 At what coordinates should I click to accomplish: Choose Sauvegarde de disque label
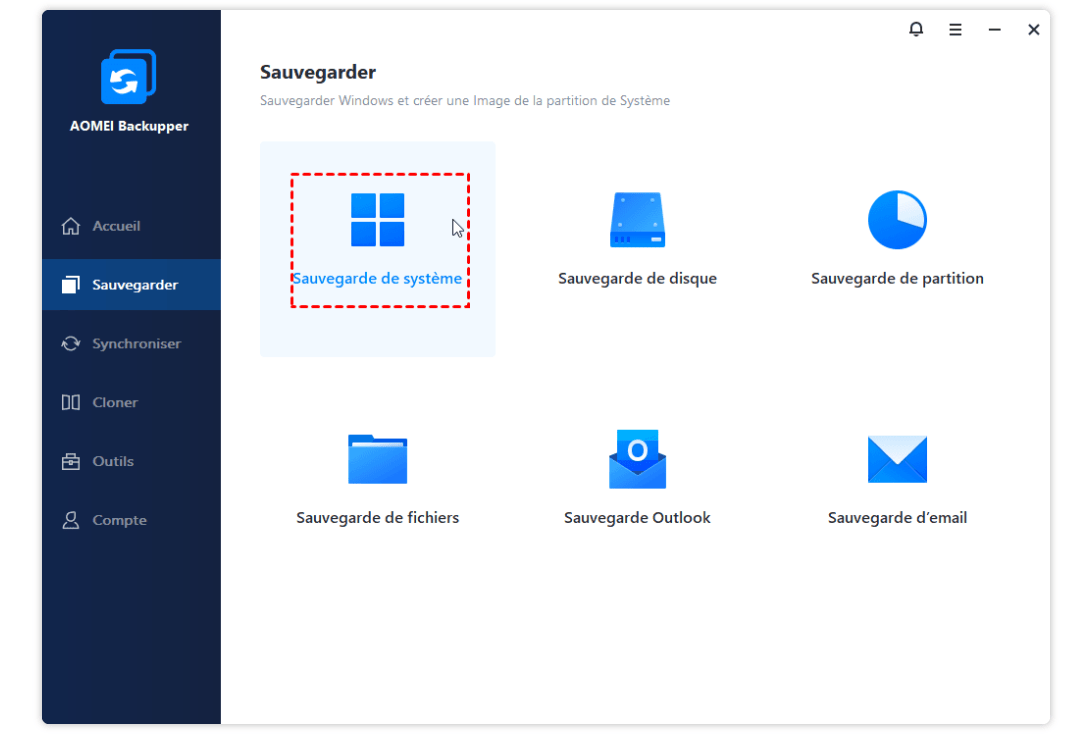[637, 279]
